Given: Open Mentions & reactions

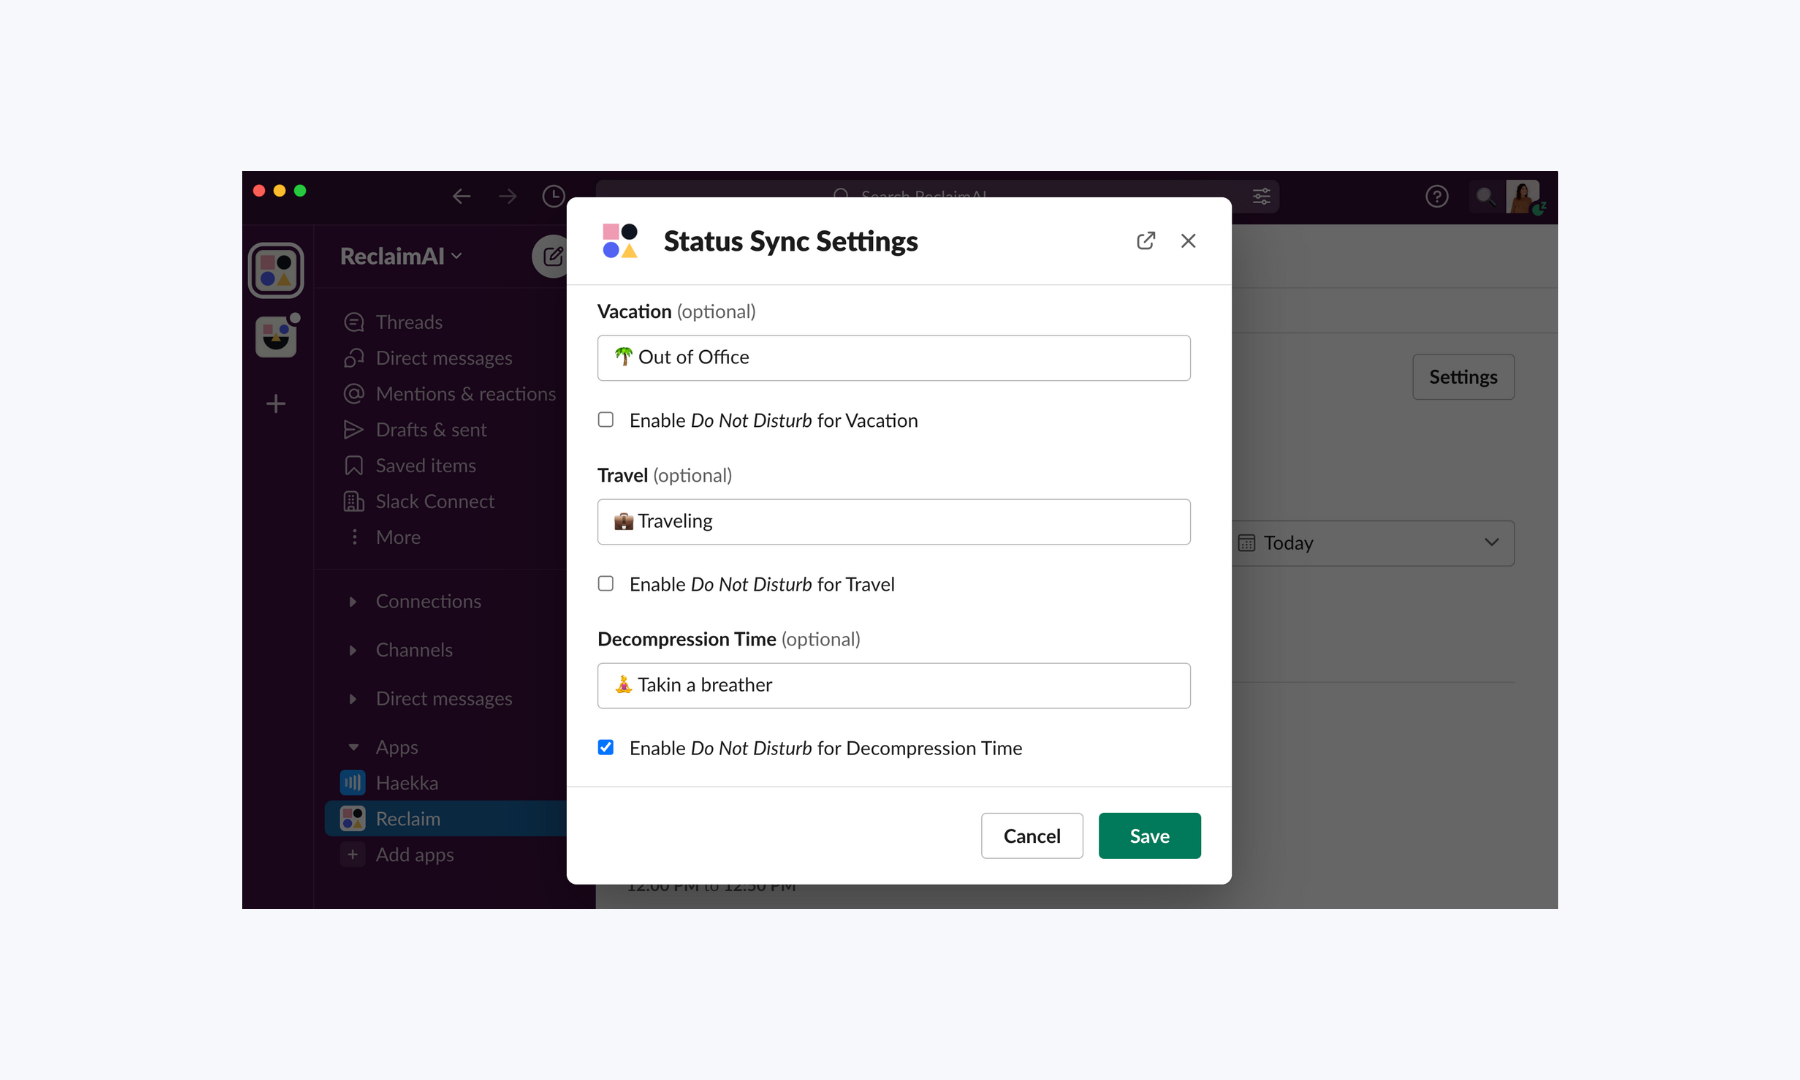Looking at the screenshot, I should [x=466, y=394].
